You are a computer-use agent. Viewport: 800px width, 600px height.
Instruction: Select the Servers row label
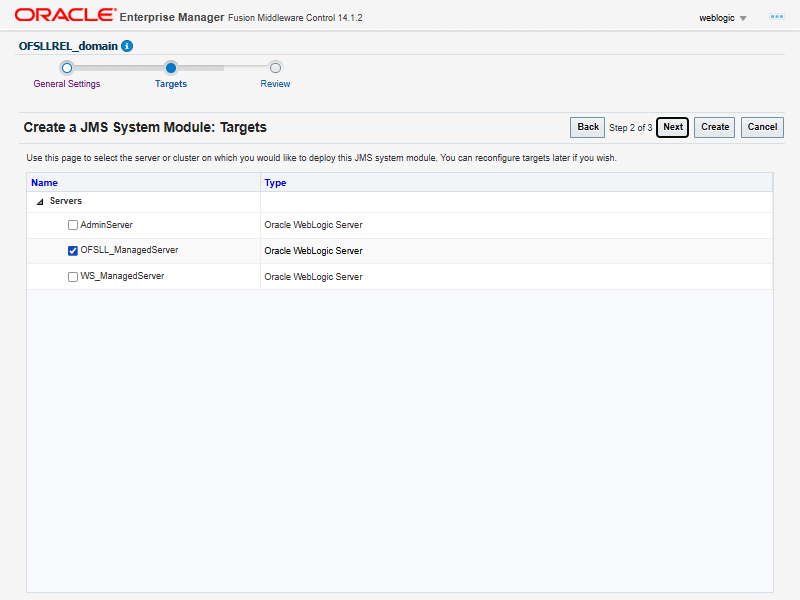66,201
